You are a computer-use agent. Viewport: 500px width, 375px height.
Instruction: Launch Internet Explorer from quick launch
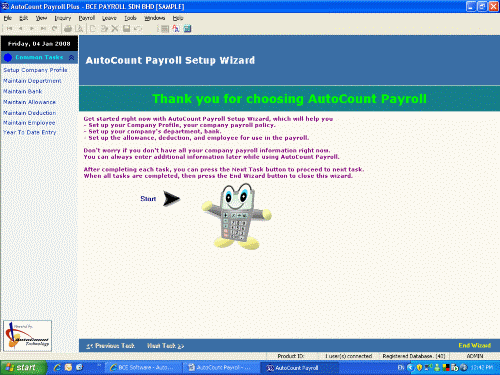57,367
